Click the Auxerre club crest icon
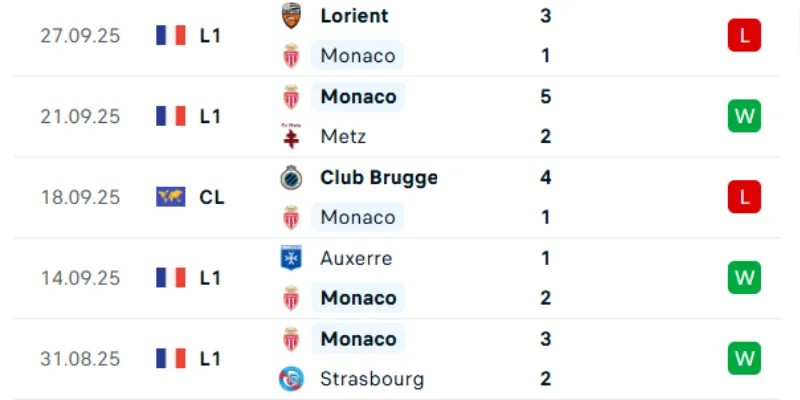The width and height of the screenshot is (800, 400). (x=291, y=258)
